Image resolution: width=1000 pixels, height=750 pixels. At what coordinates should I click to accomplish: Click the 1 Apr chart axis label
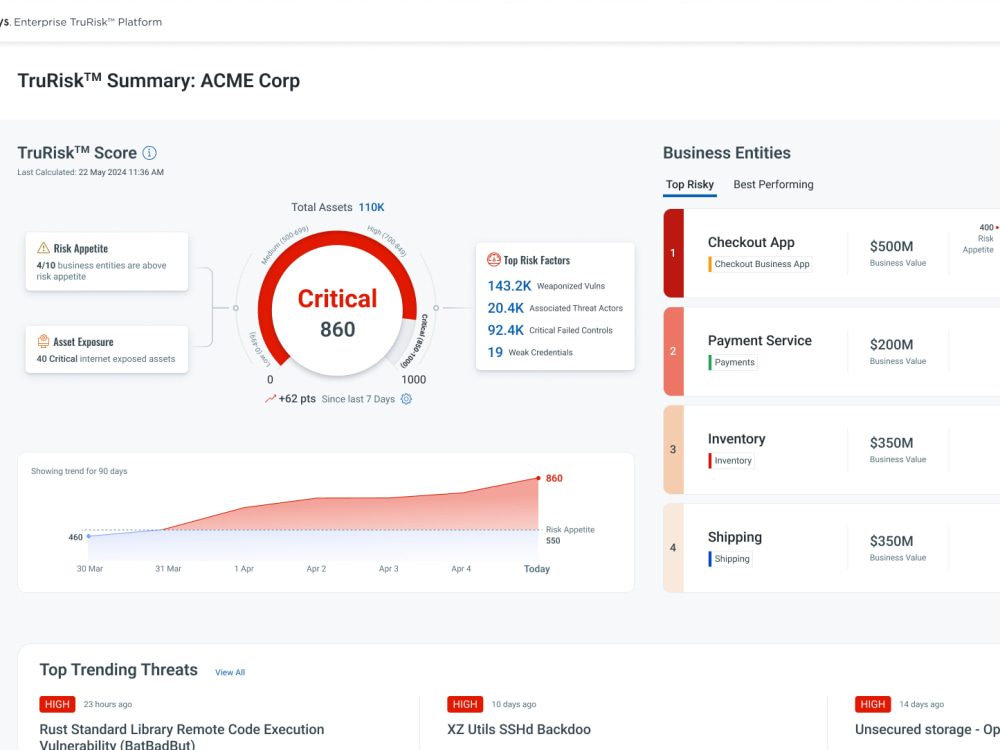[244, 569]
